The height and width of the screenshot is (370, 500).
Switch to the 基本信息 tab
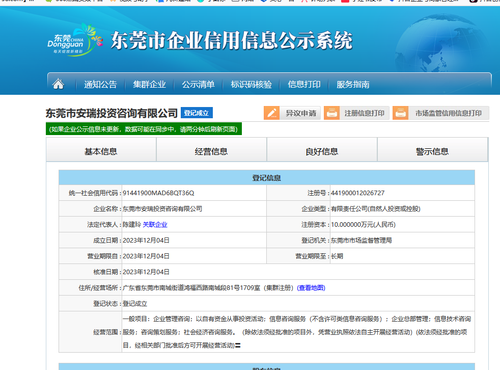click(101, 150)
